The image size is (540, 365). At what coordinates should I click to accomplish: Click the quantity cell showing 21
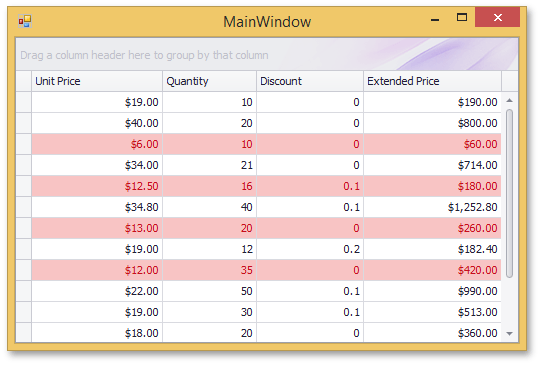[x=209, y=165]
